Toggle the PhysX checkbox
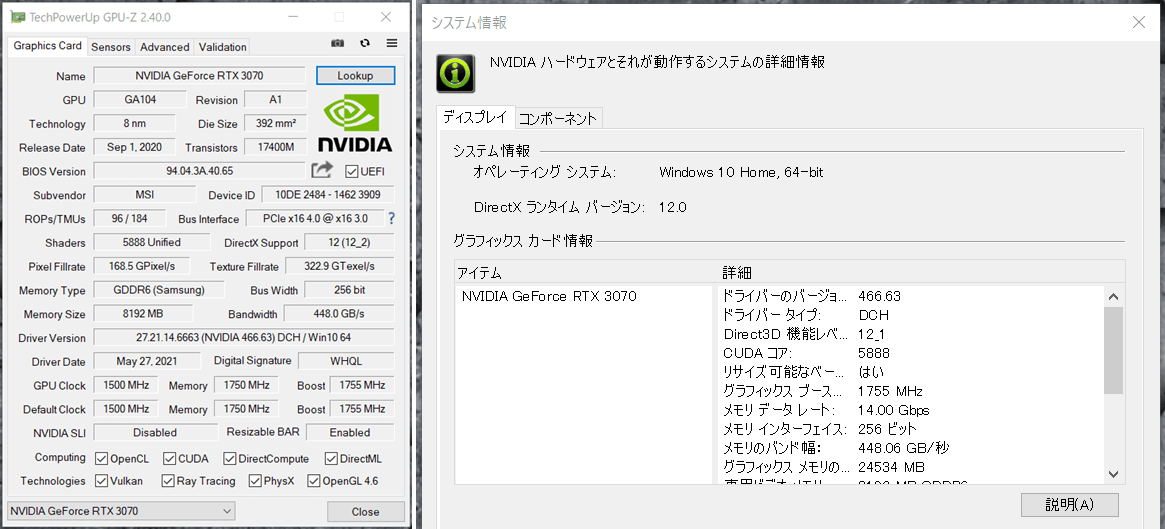Screen dimensions: 1165x529 pos(255,481)
